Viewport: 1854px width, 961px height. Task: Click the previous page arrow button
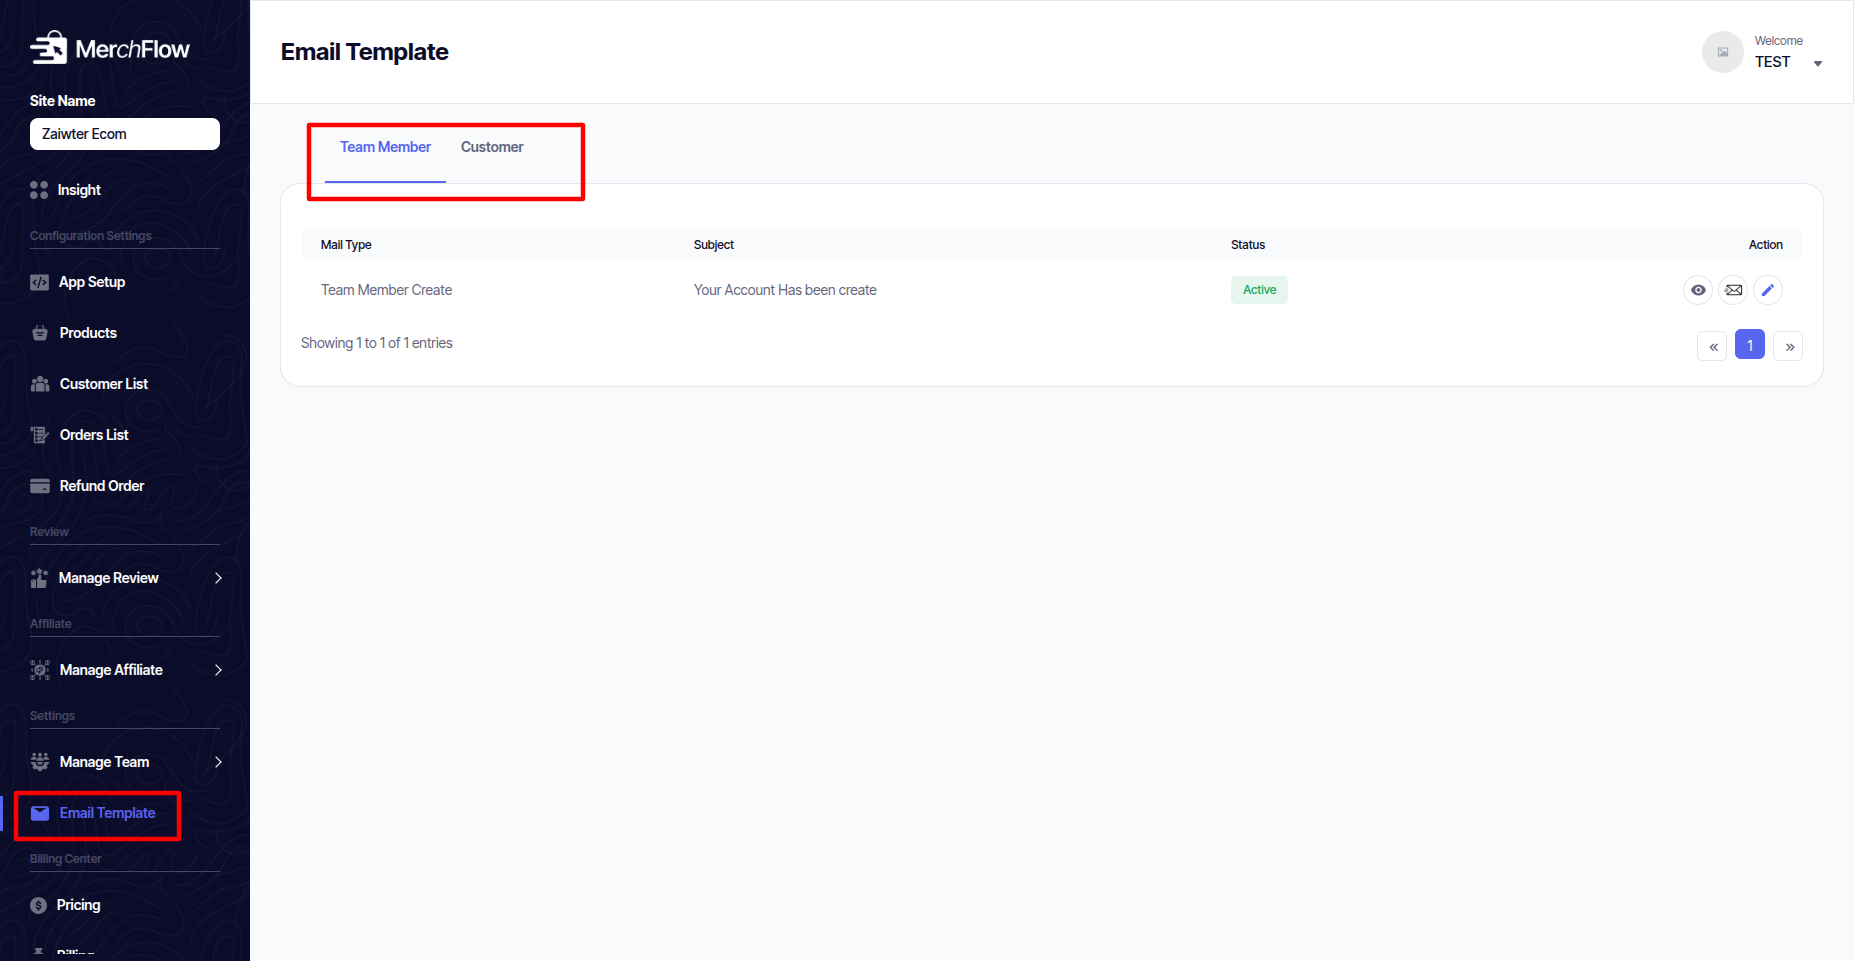(1712, 346)
